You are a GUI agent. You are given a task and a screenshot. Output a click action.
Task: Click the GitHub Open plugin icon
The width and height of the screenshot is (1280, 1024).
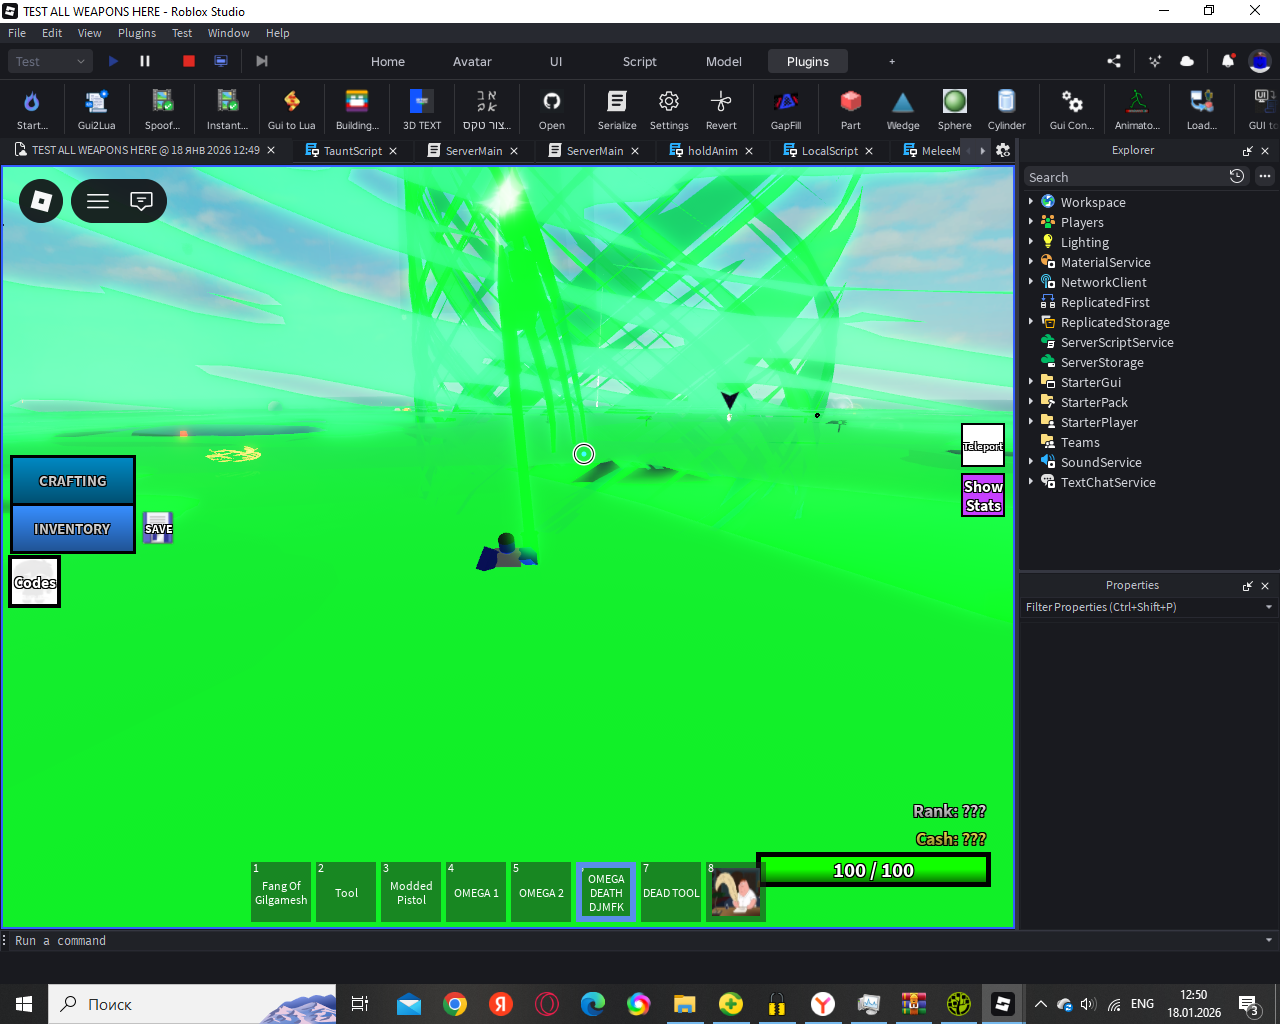point(552,109)
